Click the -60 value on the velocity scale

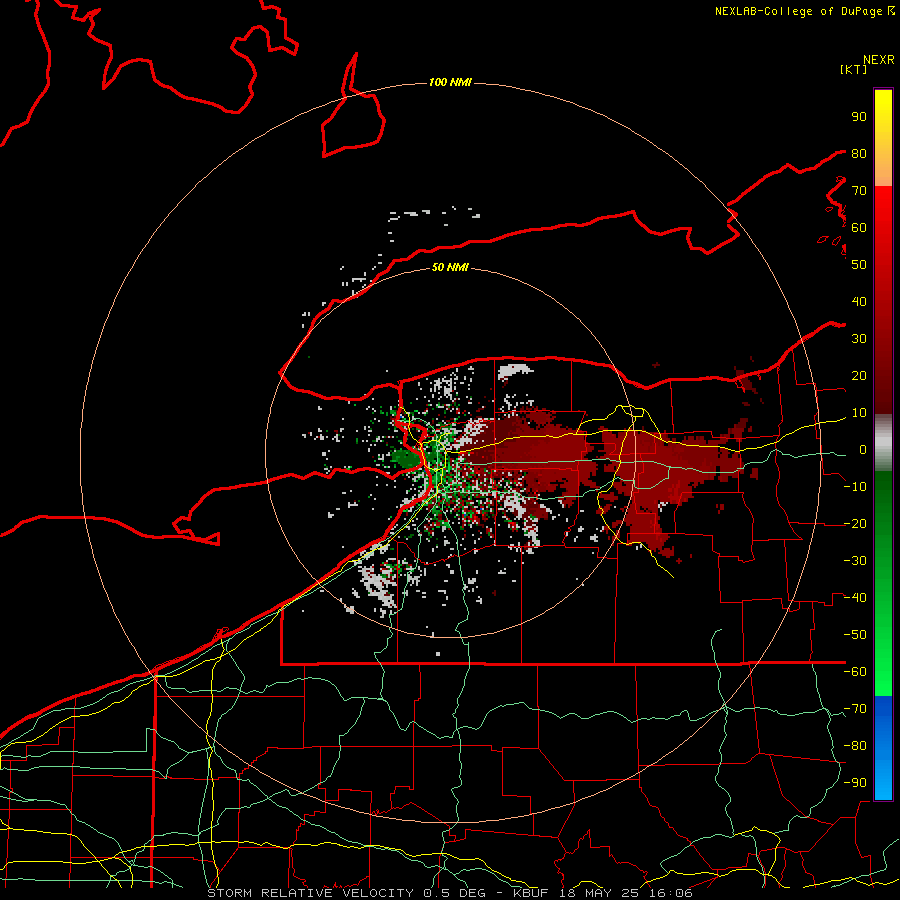pos(855,672)
